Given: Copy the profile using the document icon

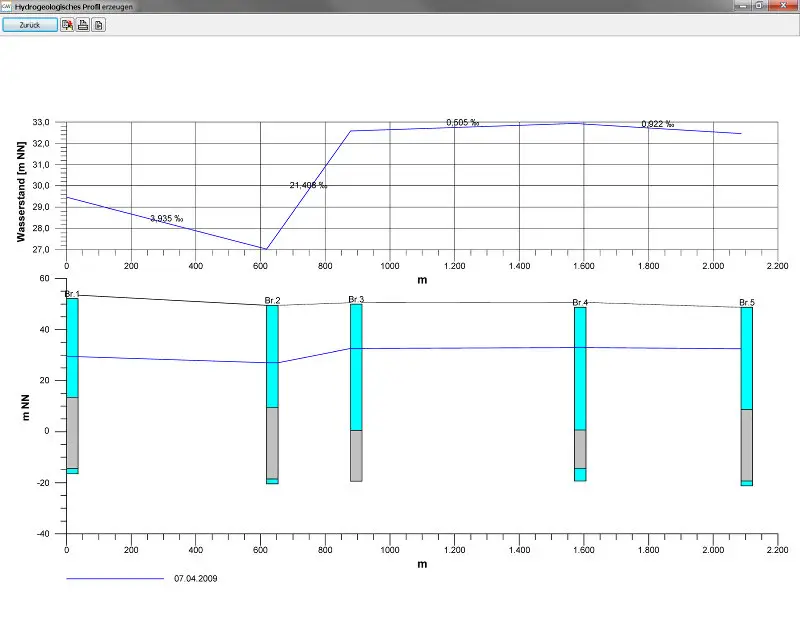Looking at the screenshot, I should coord(99,25).
